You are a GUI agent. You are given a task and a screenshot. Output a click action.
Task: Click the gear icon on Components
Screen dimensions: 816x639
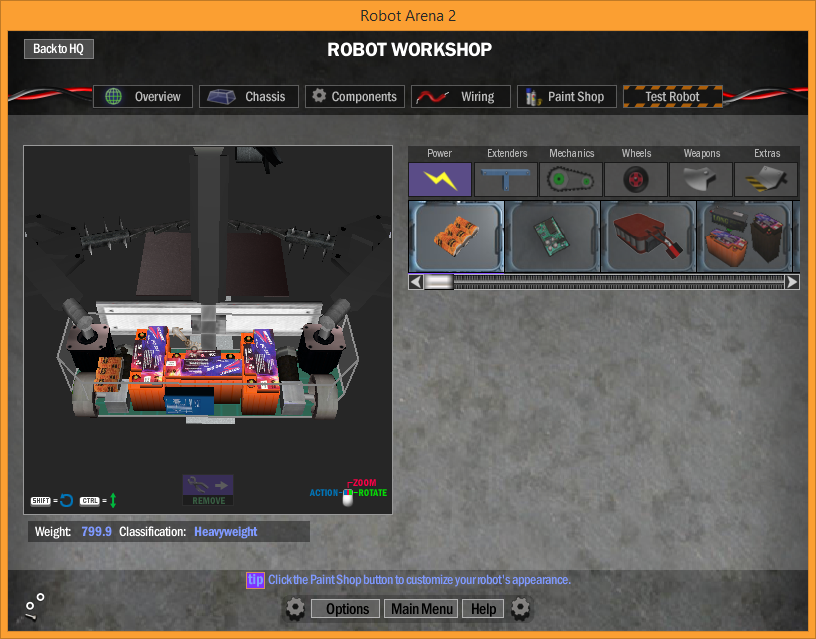319,96
